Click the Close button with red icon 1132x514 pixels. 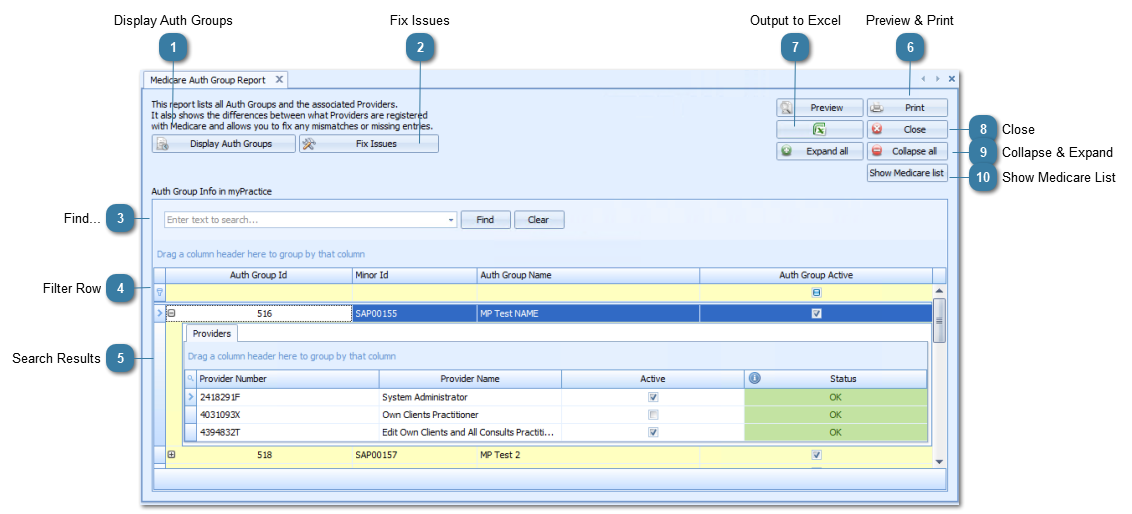click(907, 130)
